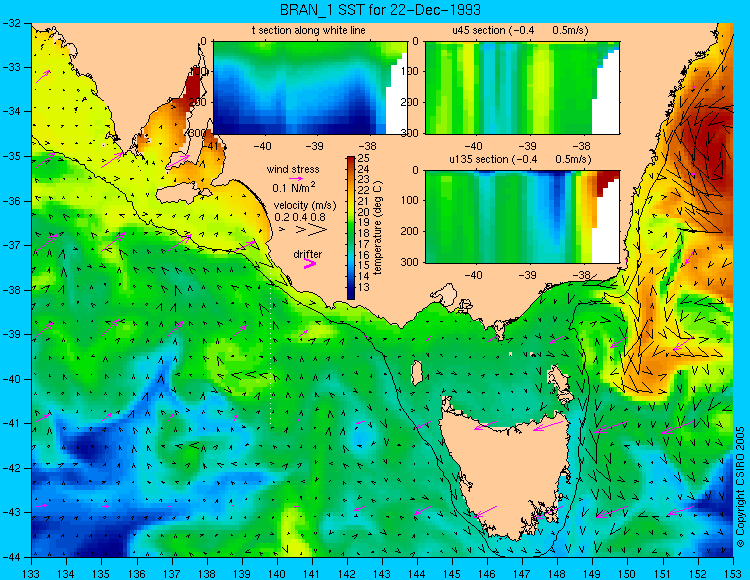Image resolution: width=750 pixels, height=580 pixels.
Task: Click the "147" longitude label on bottom axis
Action: point(522,572)
